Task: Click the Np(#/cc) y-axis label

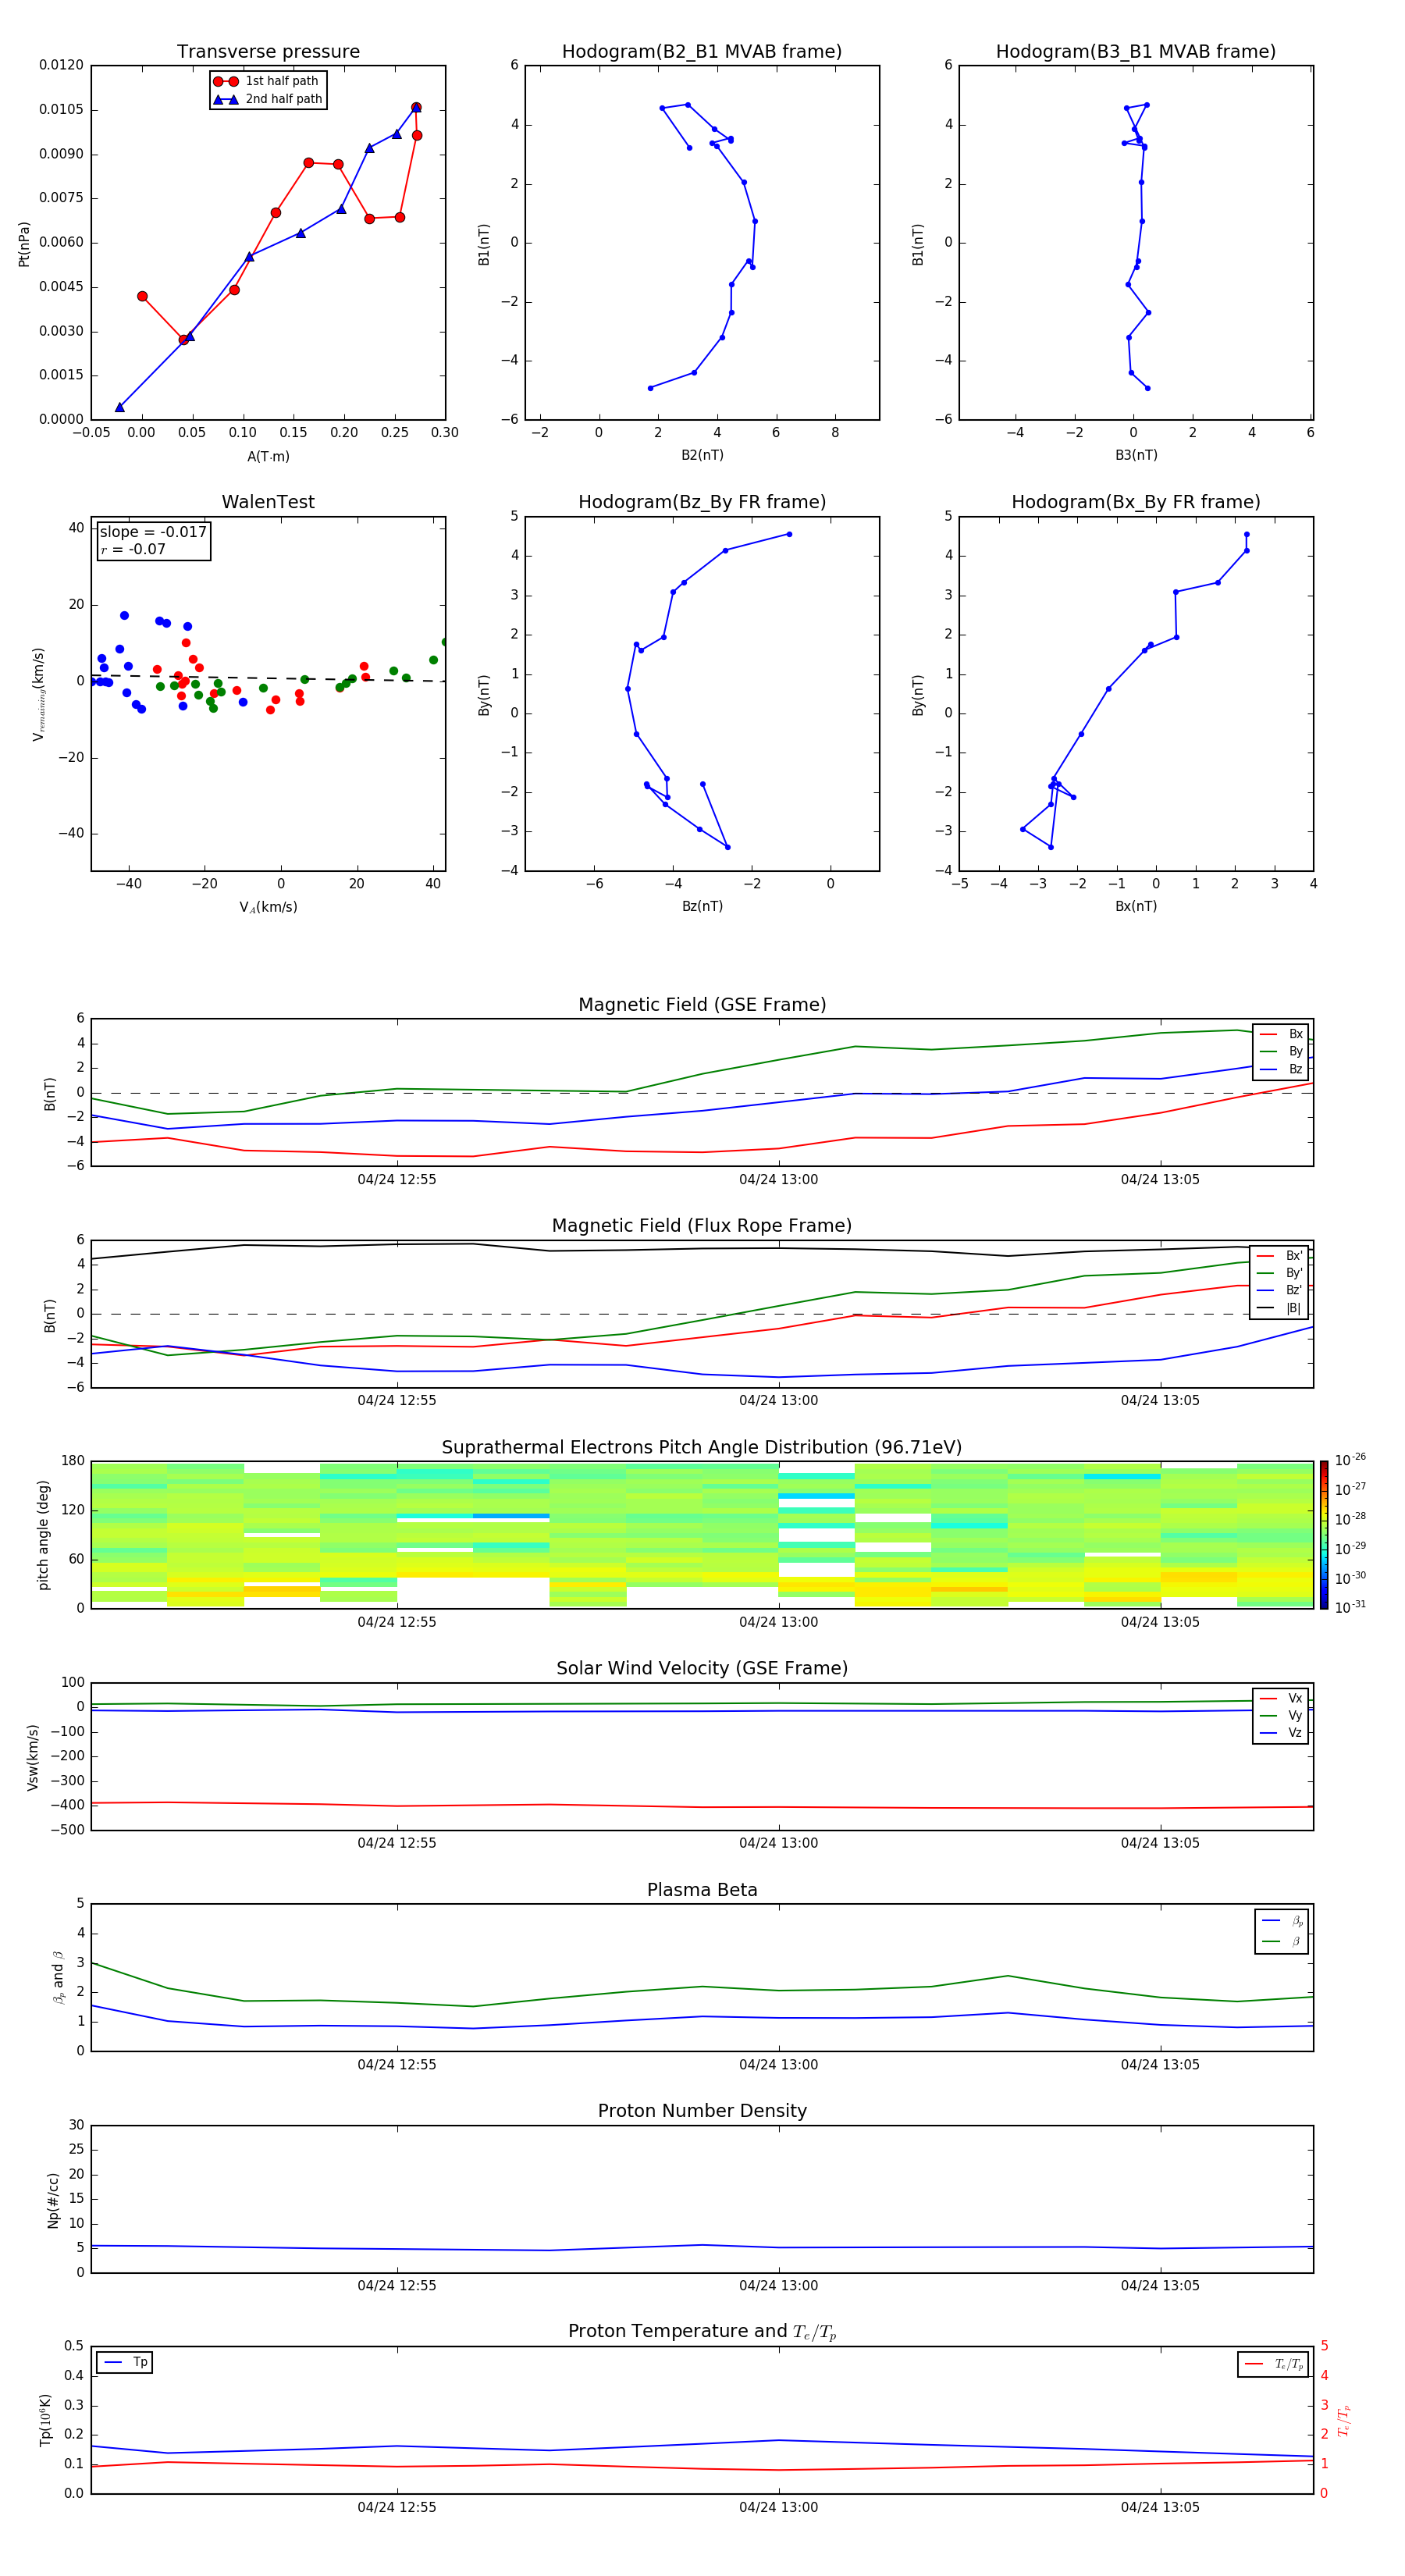Action: [53, 2200]
